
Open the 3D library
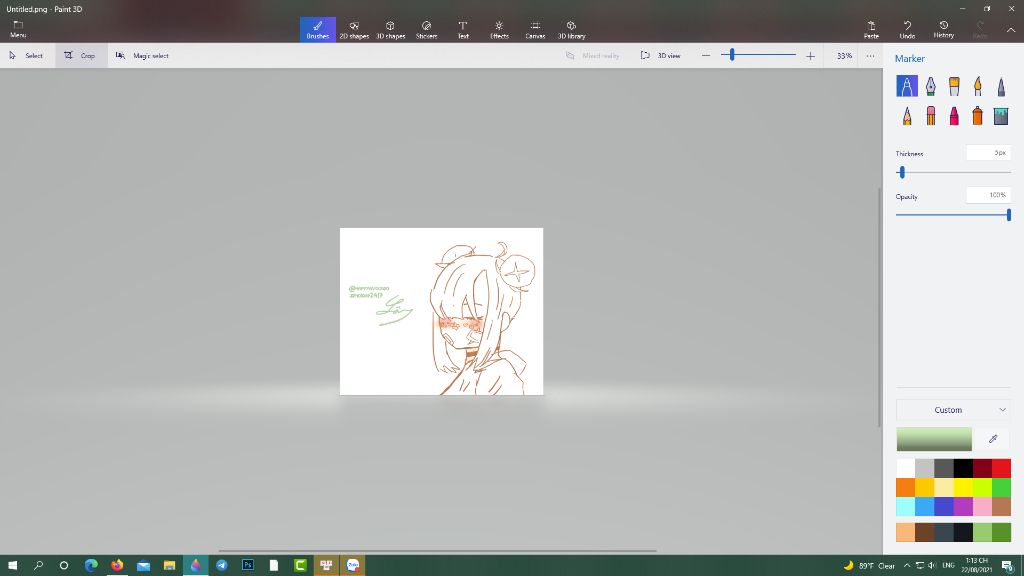(571, 29)
